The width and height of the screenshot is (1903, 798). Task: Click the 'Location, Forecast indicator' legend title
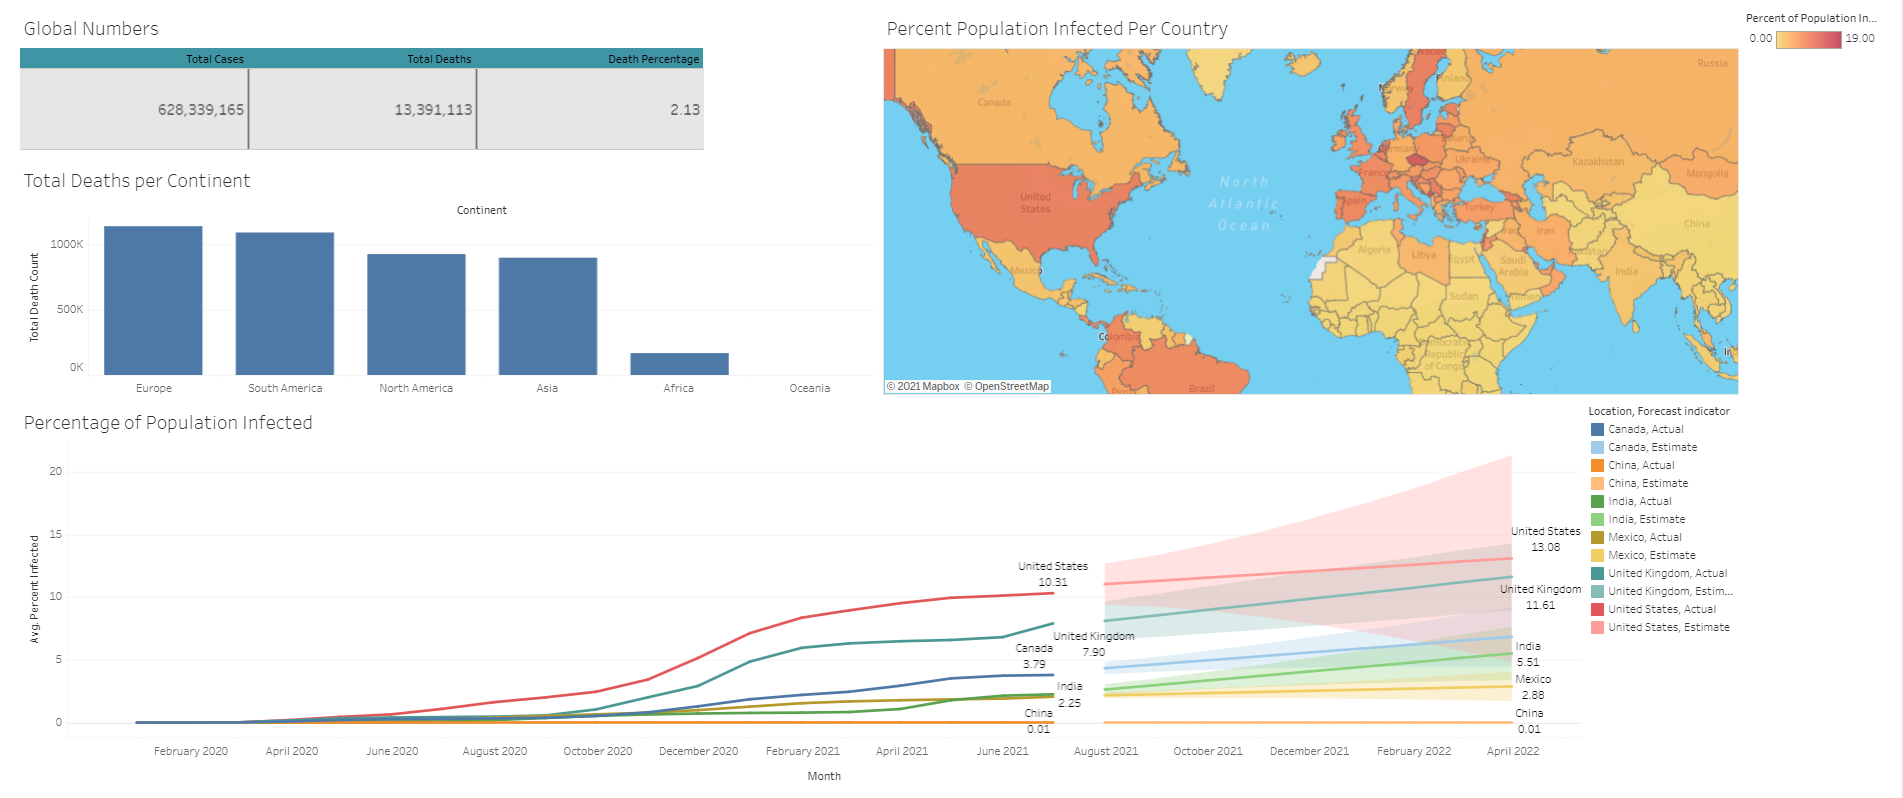coord(1659,412)
